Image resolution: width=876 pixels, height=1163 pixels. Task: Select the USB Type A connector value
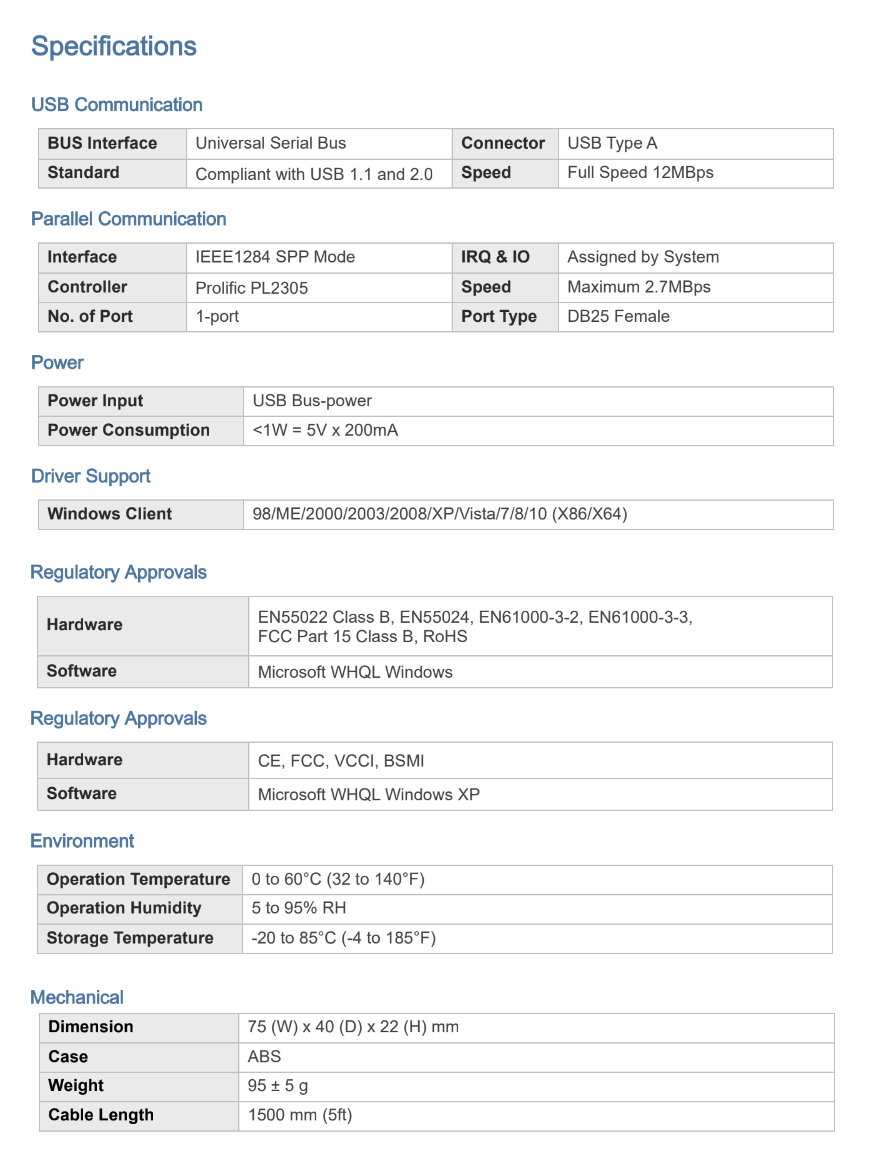click(612, 143)
